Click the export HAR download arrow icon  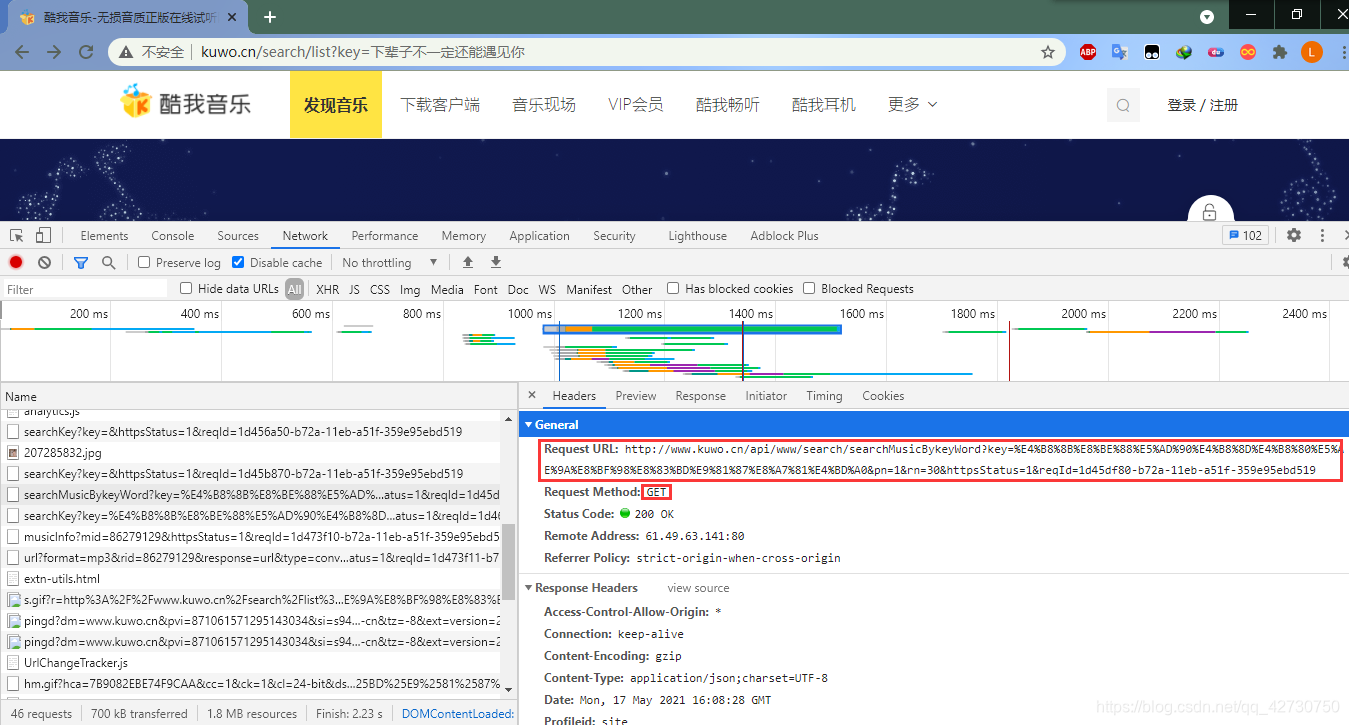click(495, 262)
